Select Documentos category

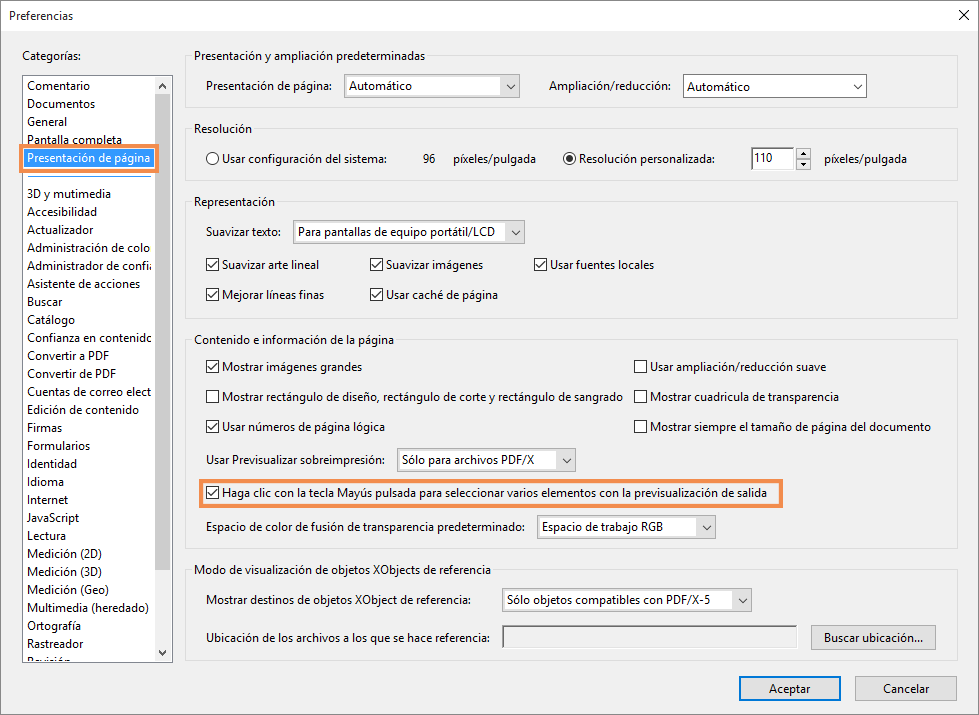point(61,104)
